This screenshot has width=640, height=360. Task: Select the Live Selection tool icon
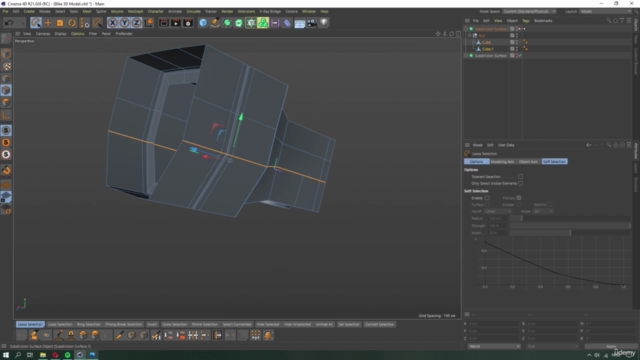click(36, 23)
